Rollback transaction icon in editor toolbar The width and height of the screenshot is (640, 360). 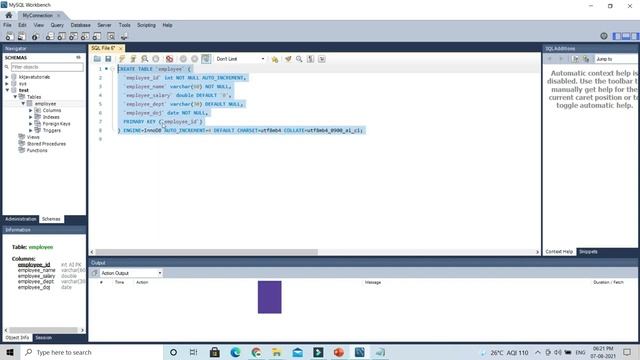[195, 59]
